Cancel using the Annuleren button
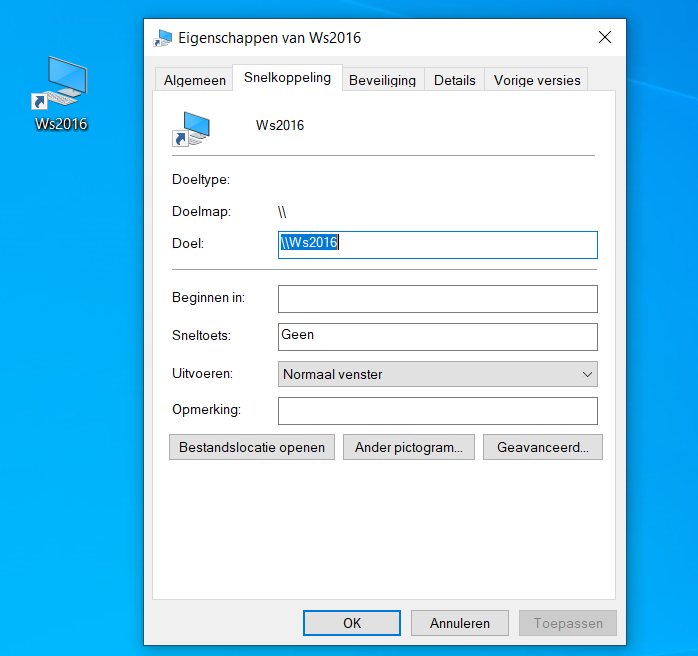 (x=459, y=623)
